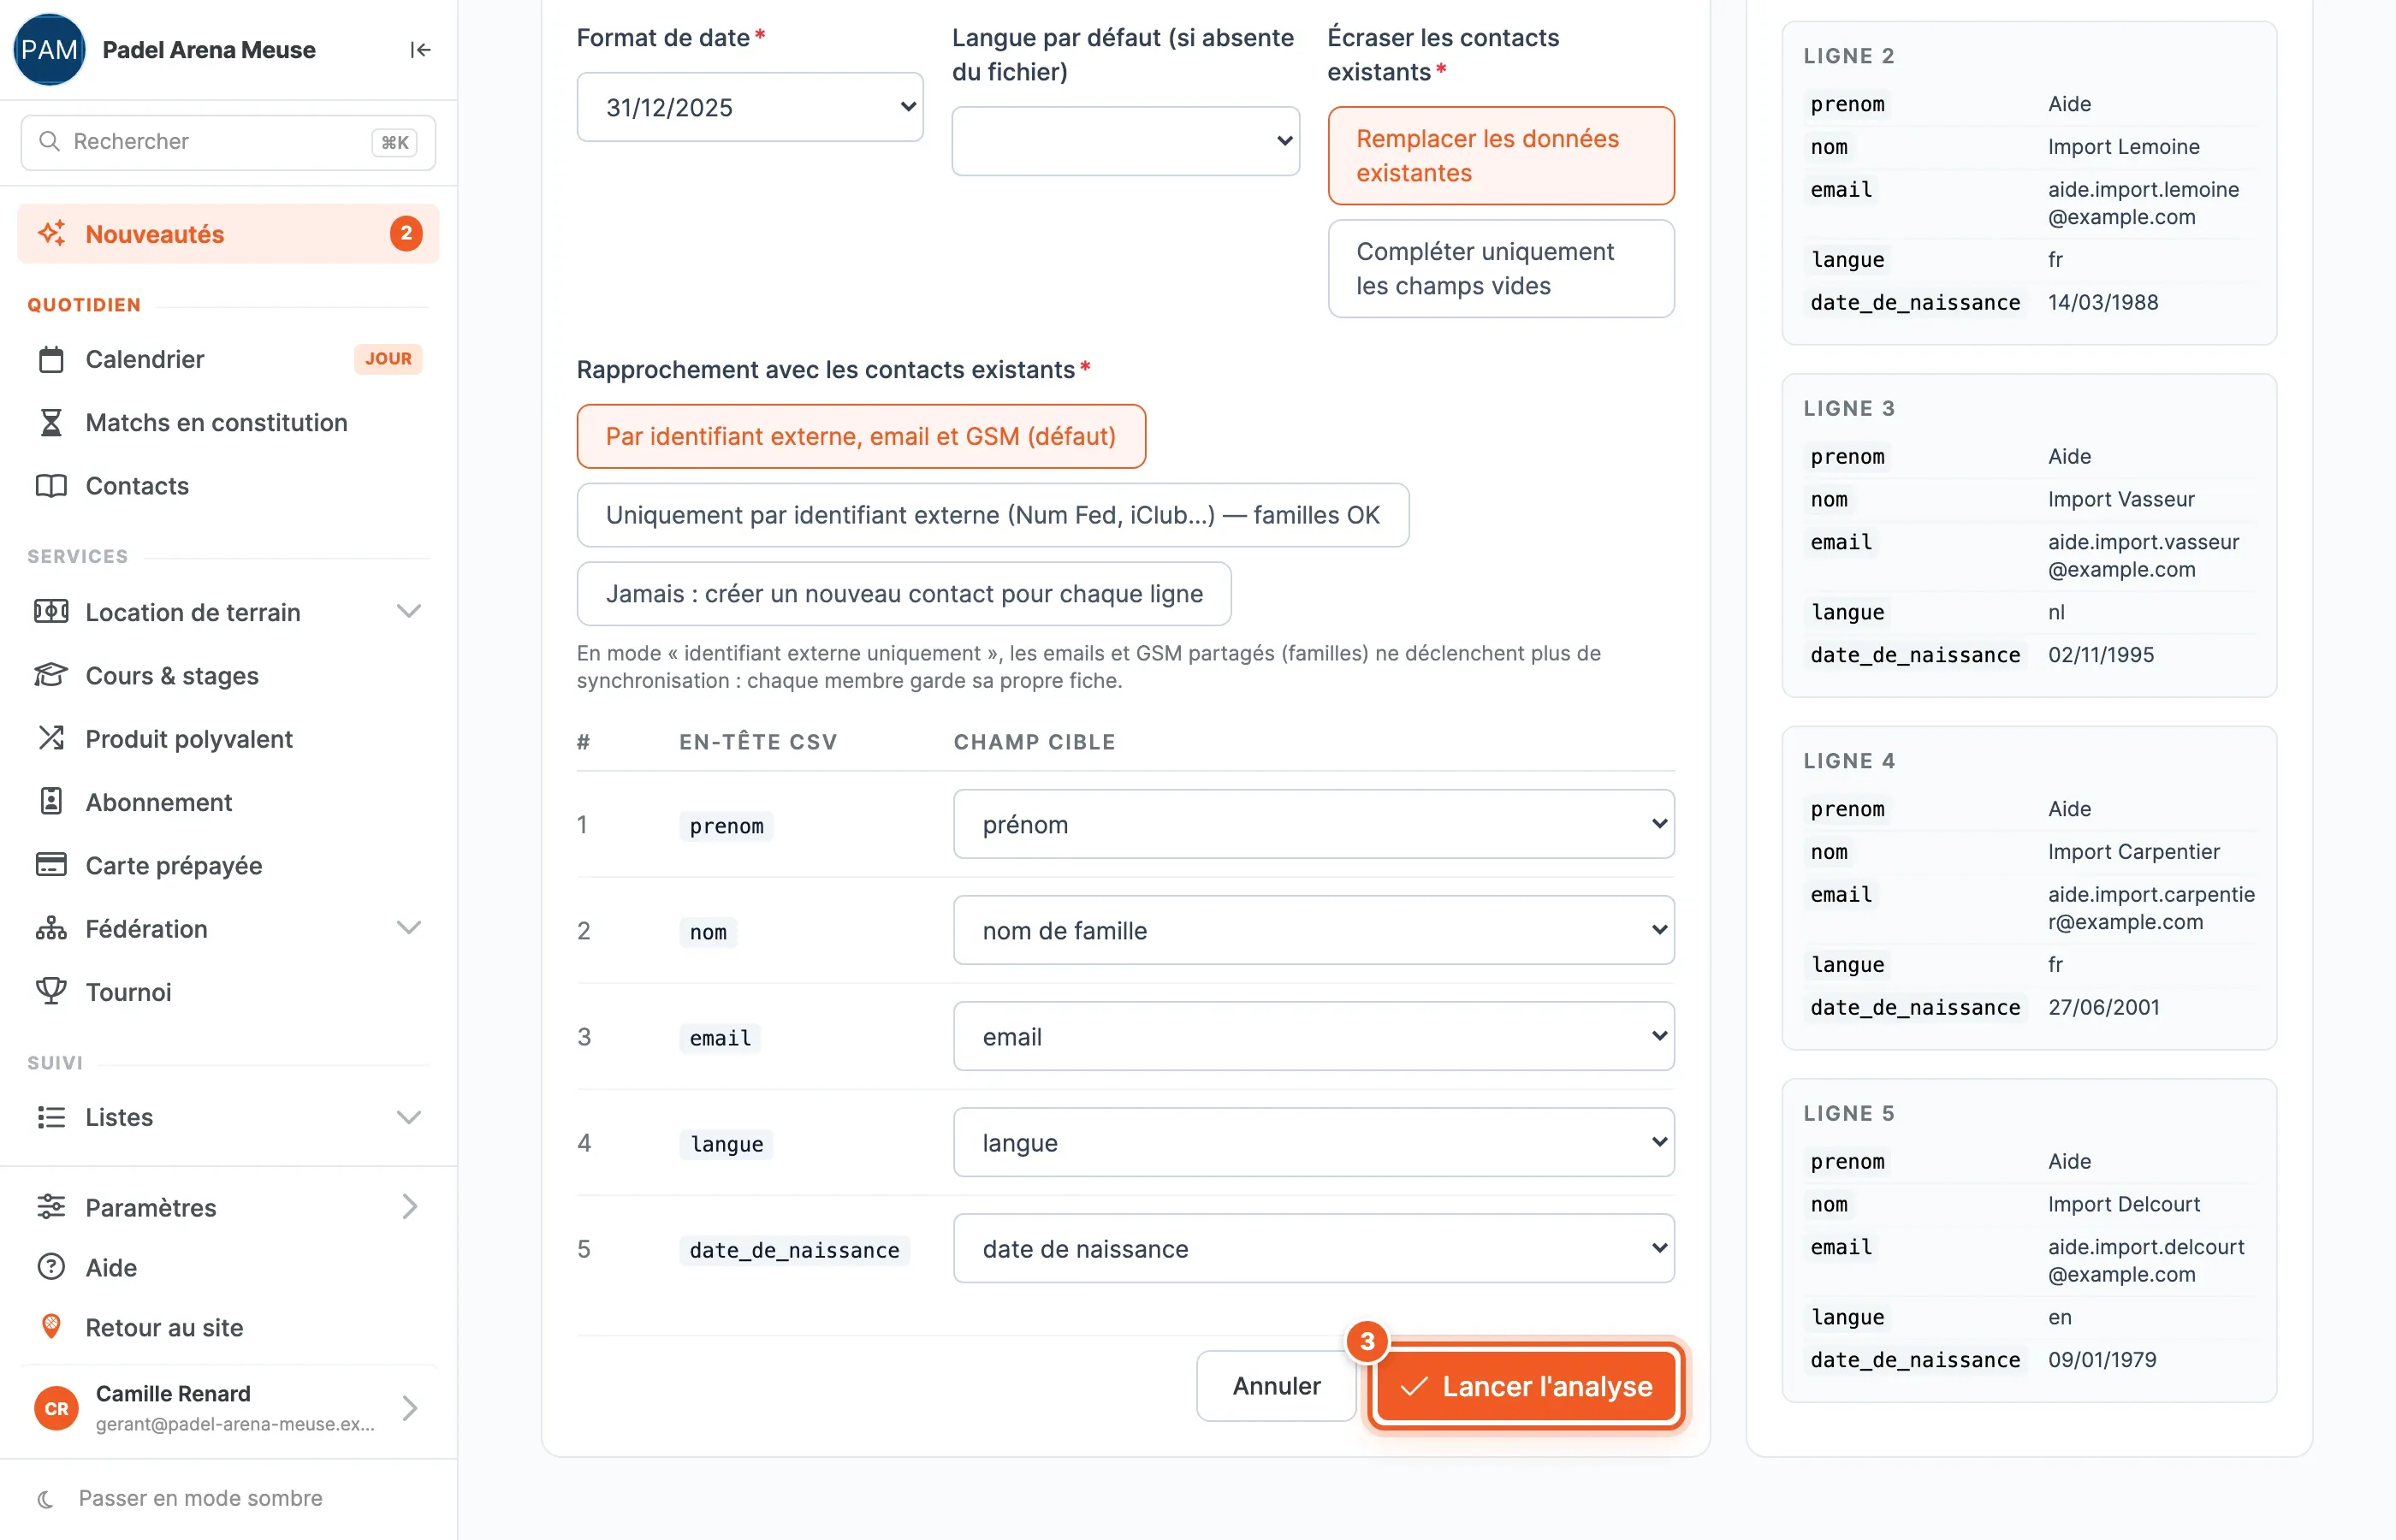The image size is (2396, 1540).
Task: Click the Location de terrain field icon
Action: (51, 612)
